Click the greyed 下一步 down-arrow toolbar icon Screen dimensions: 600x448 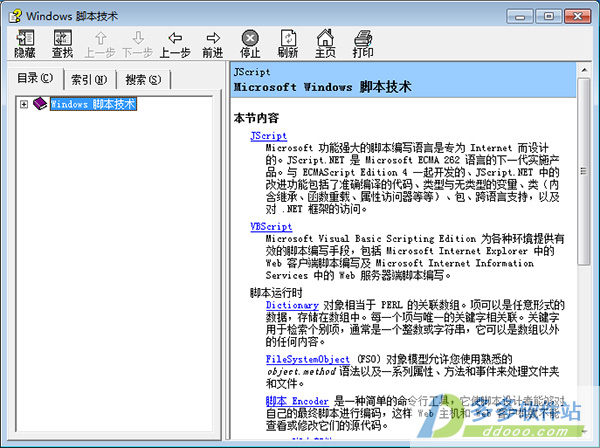[138, 44]
